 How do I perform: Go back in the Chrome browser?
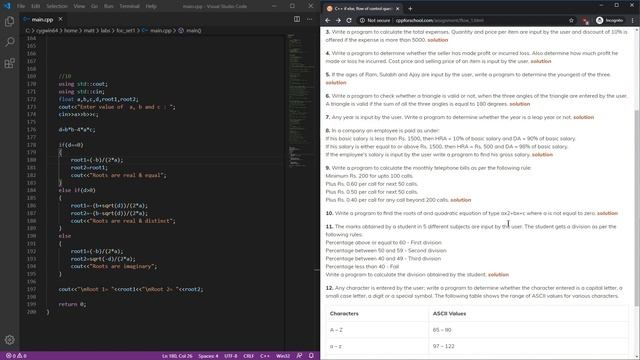coord(328,20)
